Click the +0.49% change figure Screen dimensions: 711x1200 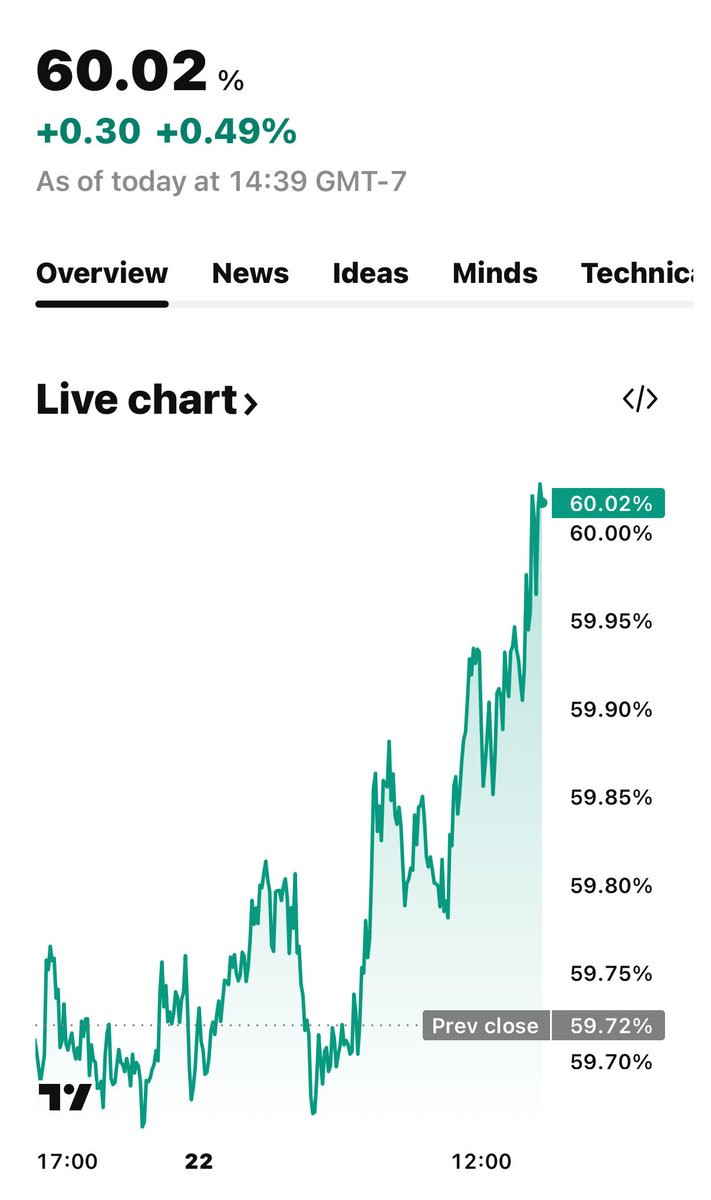(227, 131)
